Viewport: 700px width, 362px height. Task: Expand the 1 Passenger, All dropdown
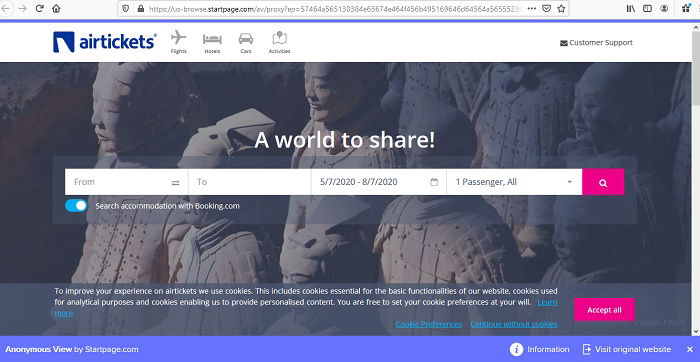tap(514, 182)
